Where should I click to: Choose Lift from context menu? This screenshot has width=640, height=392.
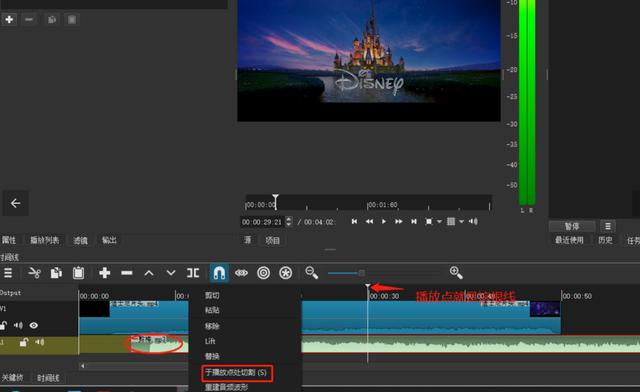click(210, 341)
